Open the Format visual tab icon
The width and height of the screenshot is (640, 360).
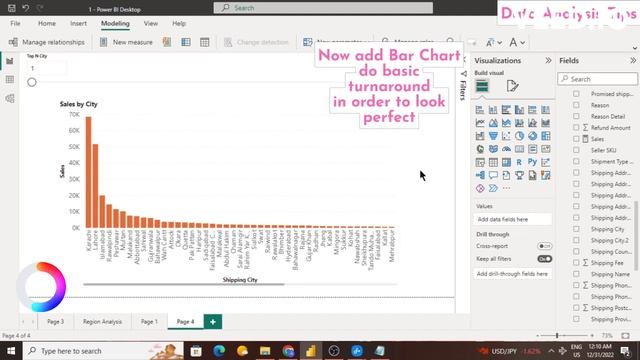pos(512,86)
